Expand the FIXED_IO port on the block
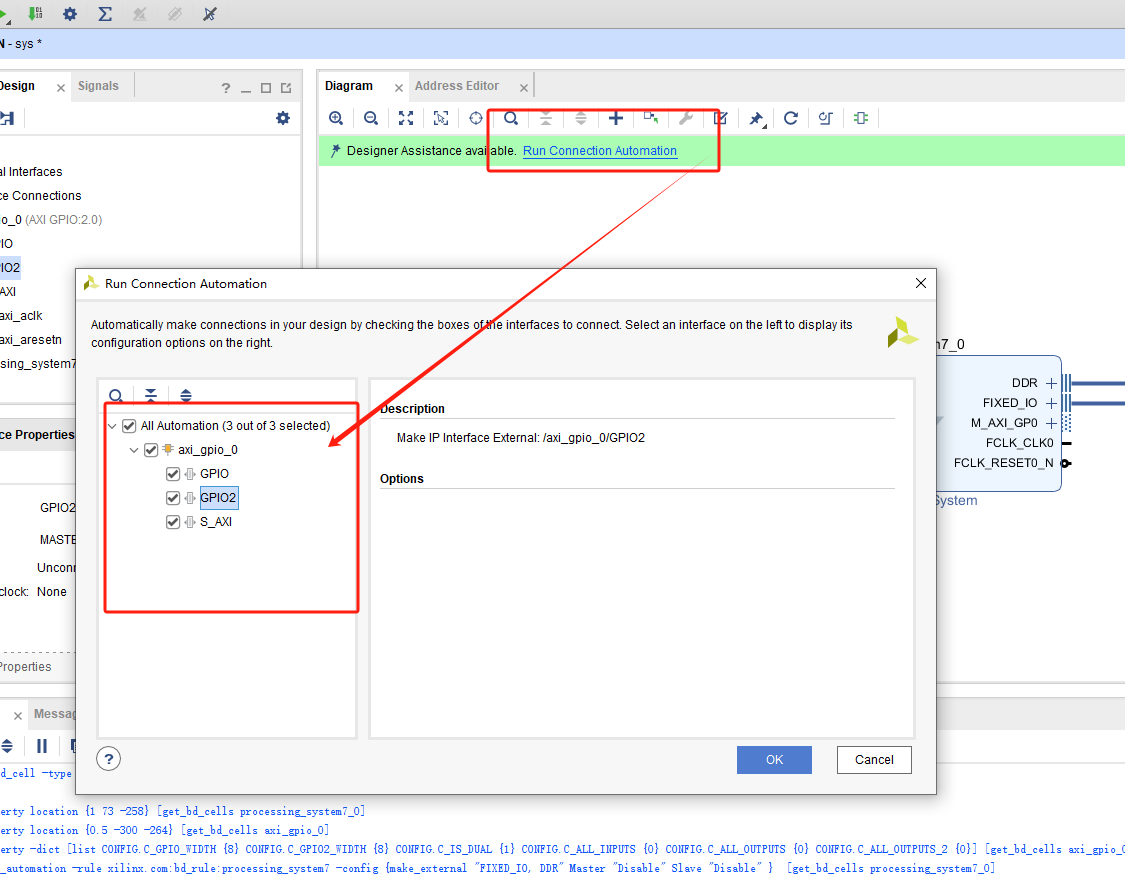 1051,403
